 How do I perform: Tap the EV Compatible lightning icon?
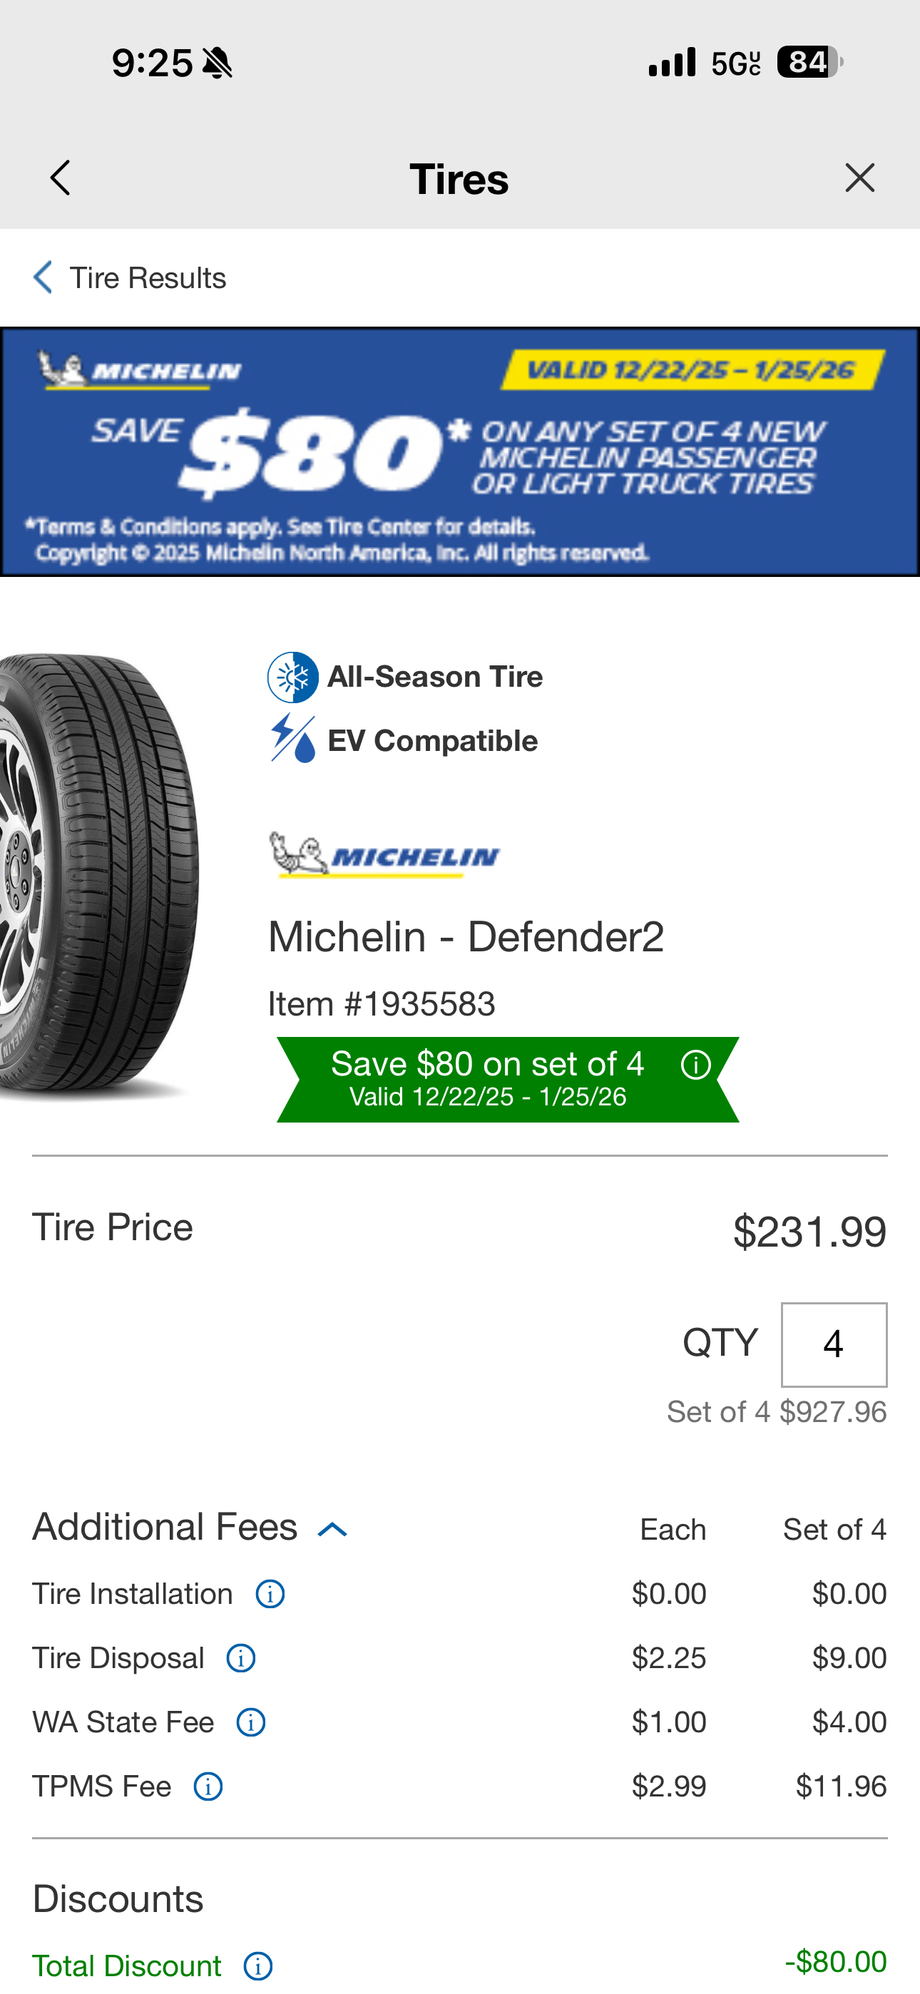point(292,740)
